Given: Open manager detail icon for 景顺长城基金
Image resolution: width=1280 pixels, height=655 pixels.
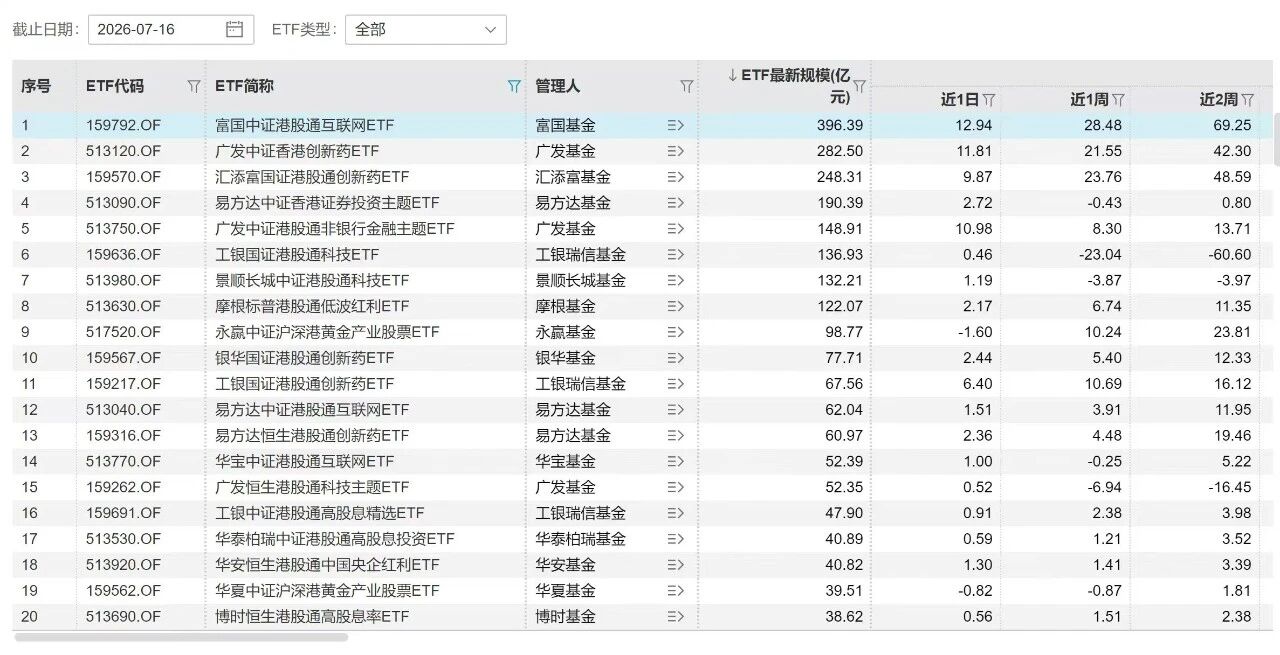Looking at the screenshot, I should click(x=675, y=280).
